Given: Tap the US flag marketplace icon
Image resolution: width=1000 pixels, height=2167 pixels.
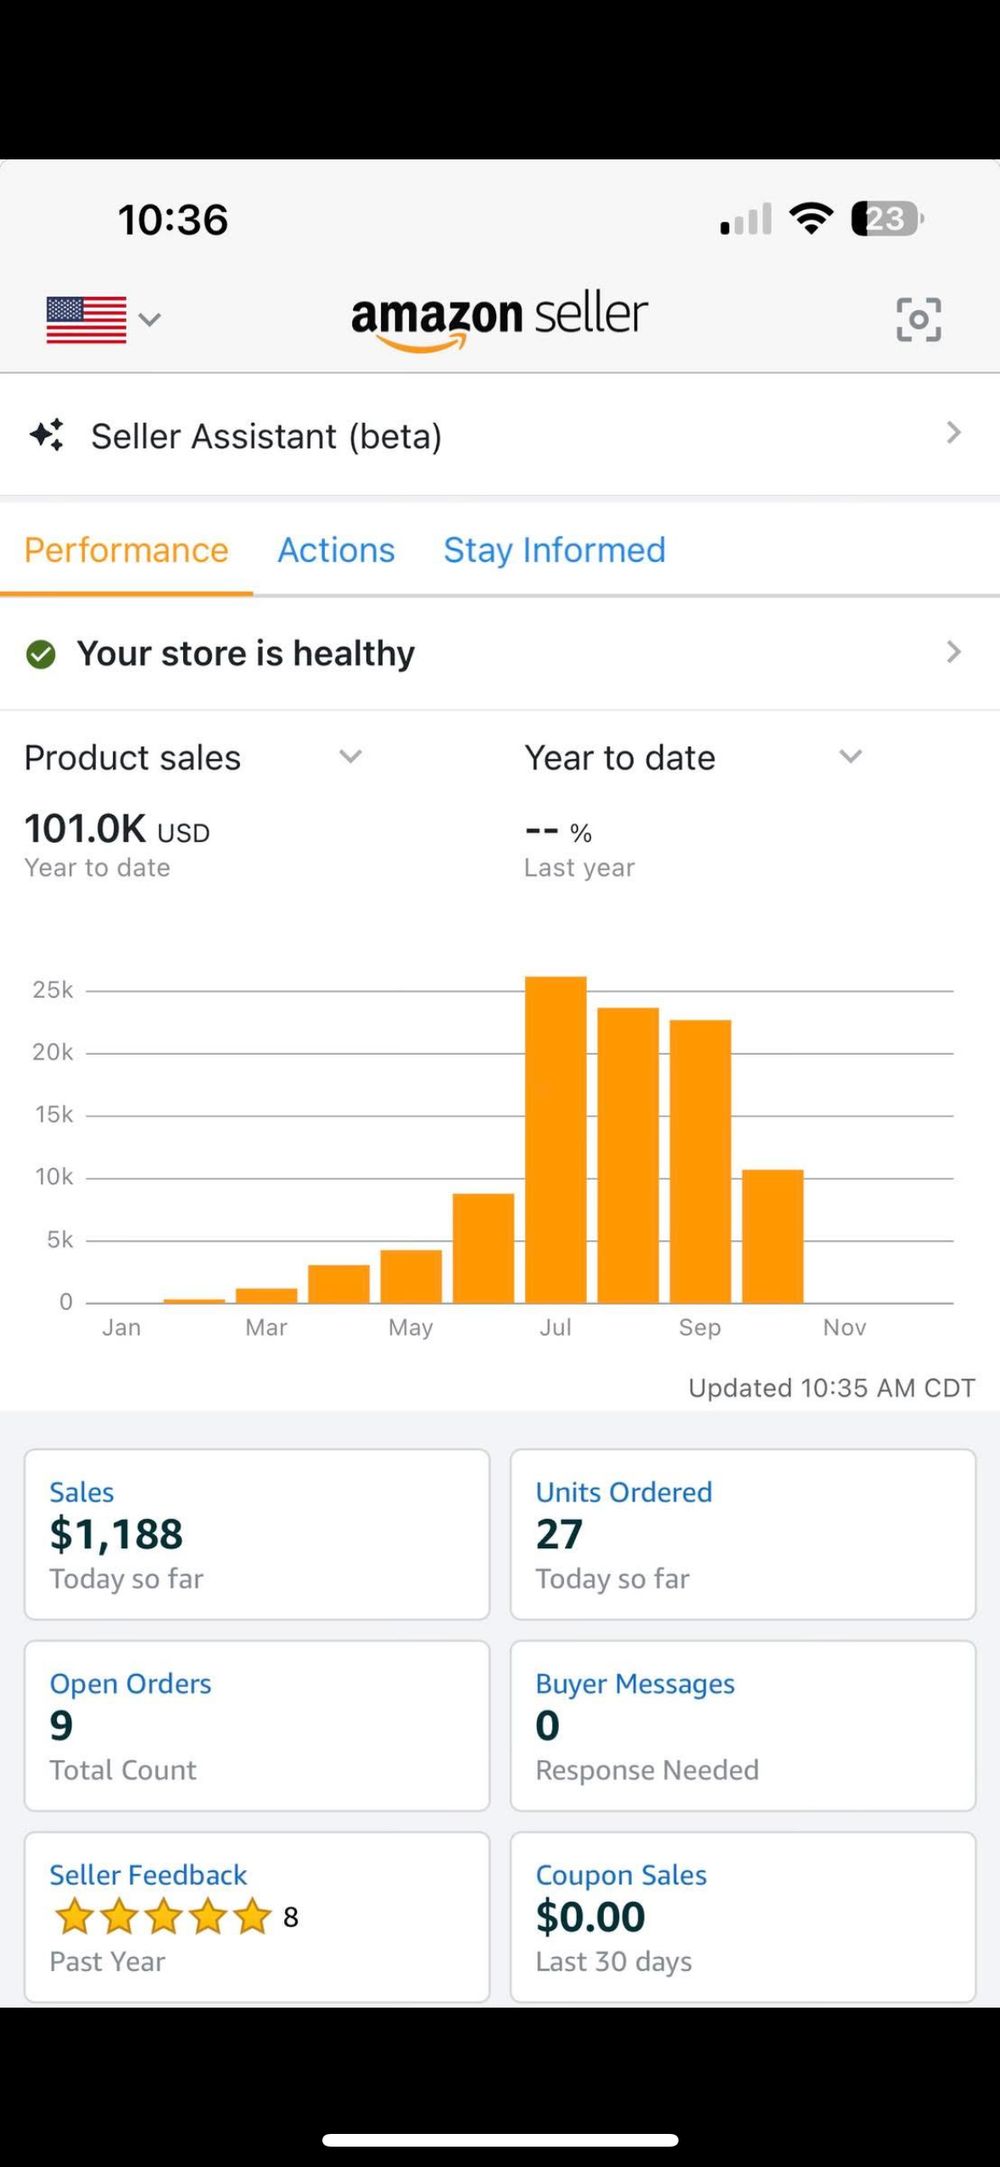Looking at the screenshot, I should pos(86,320).
